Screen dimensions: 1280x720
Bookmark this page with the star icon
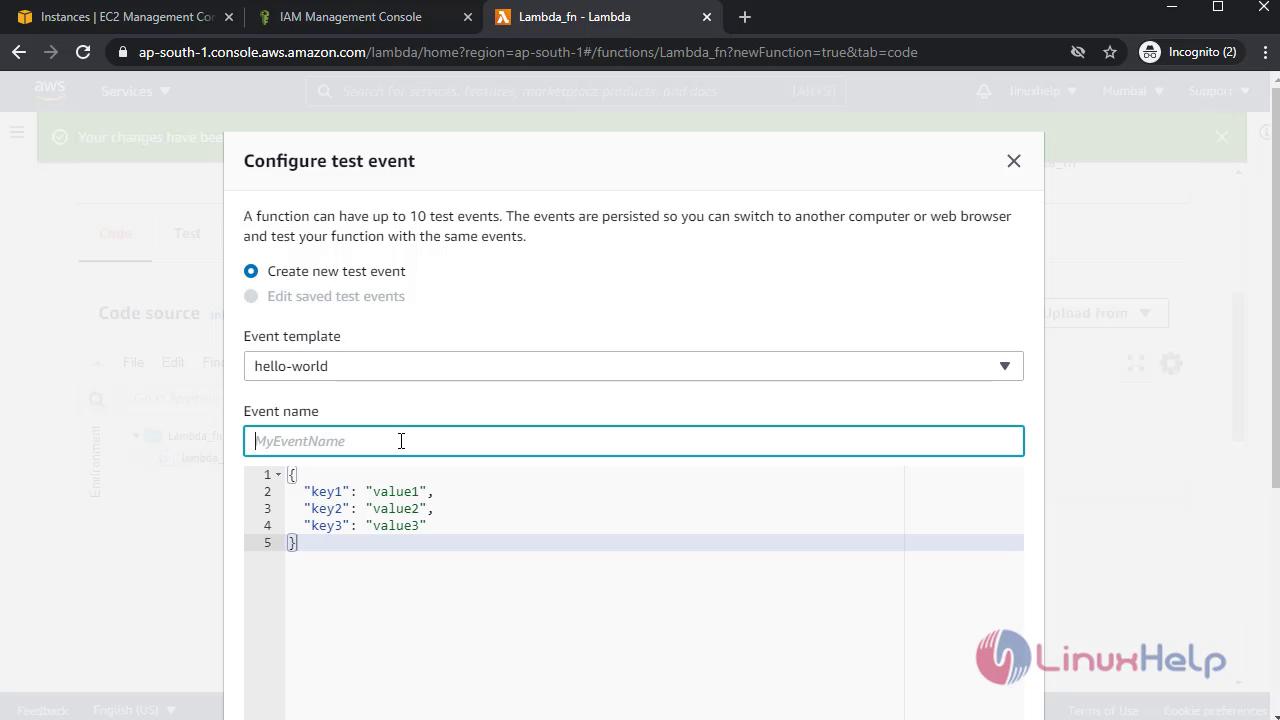tap(1110, 52)
